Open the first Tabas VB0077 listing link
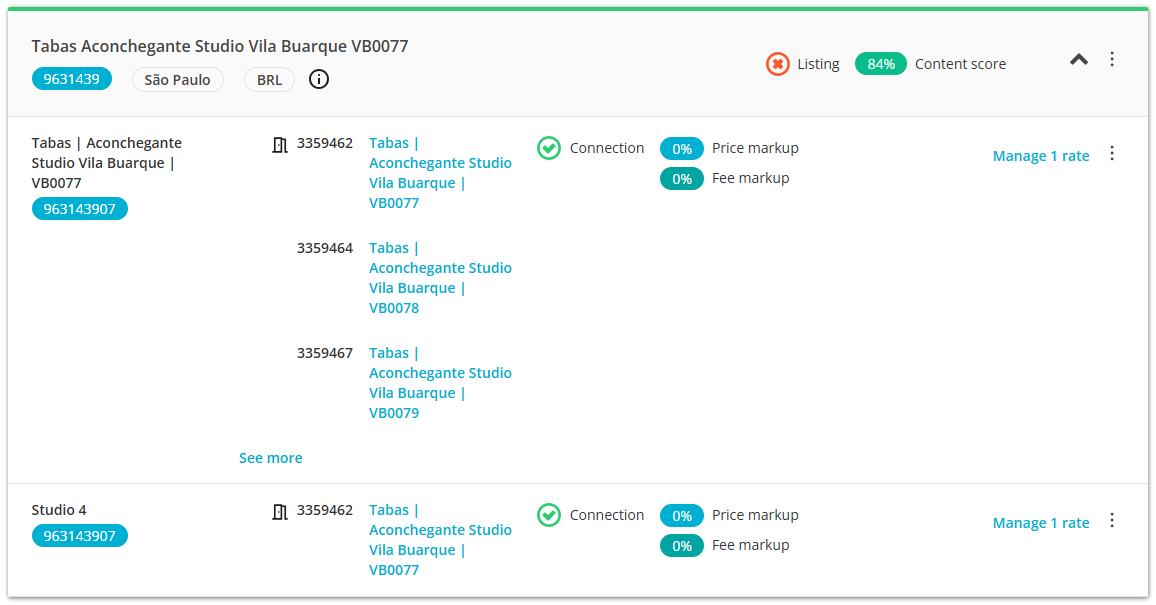Image resolution: width=1156 pixels, height=605 pixels. pos(440,173)
